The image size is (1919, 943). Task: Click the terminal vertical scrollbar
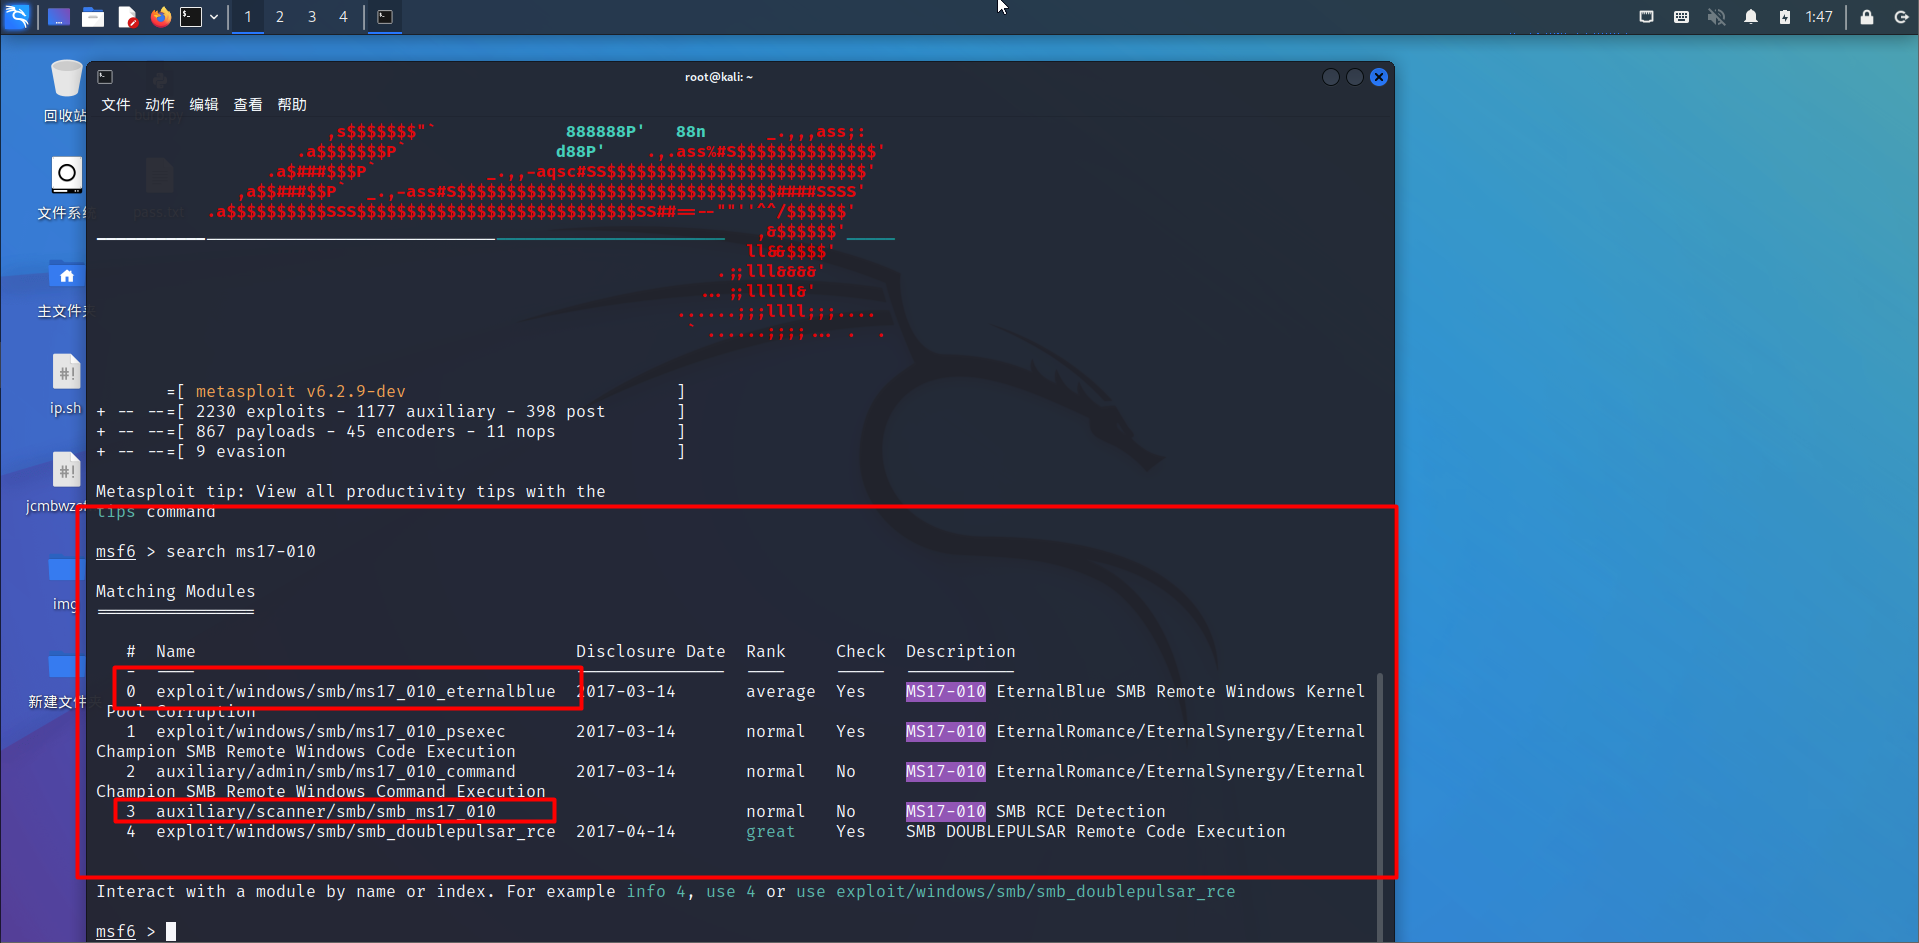pyautogui.click(x=1380, y=806)
